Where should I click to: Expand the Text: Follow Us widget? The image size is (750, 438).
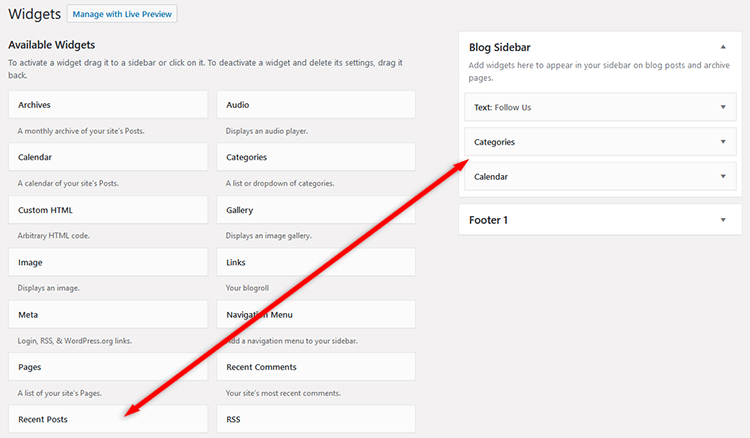(x=723, y=107)
